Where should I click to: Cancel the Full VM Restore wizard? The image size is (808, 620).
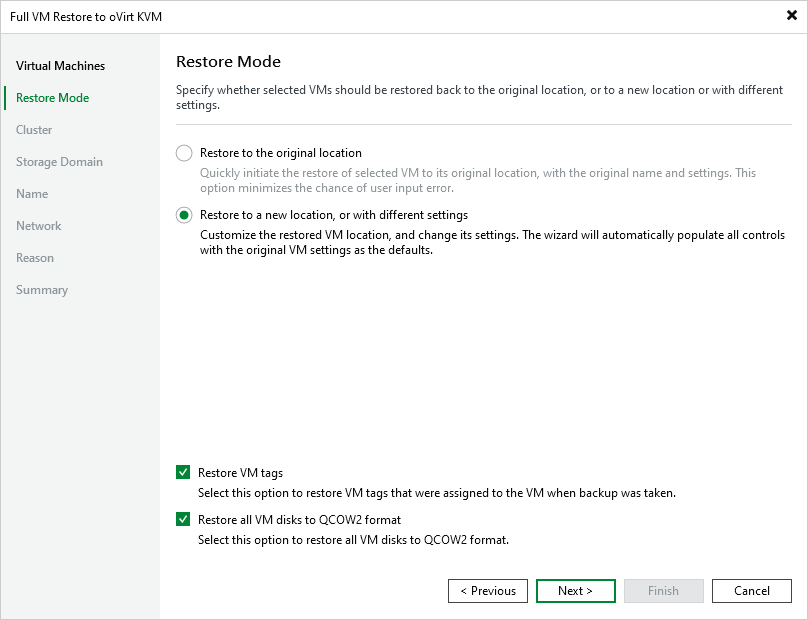(751, 590)
